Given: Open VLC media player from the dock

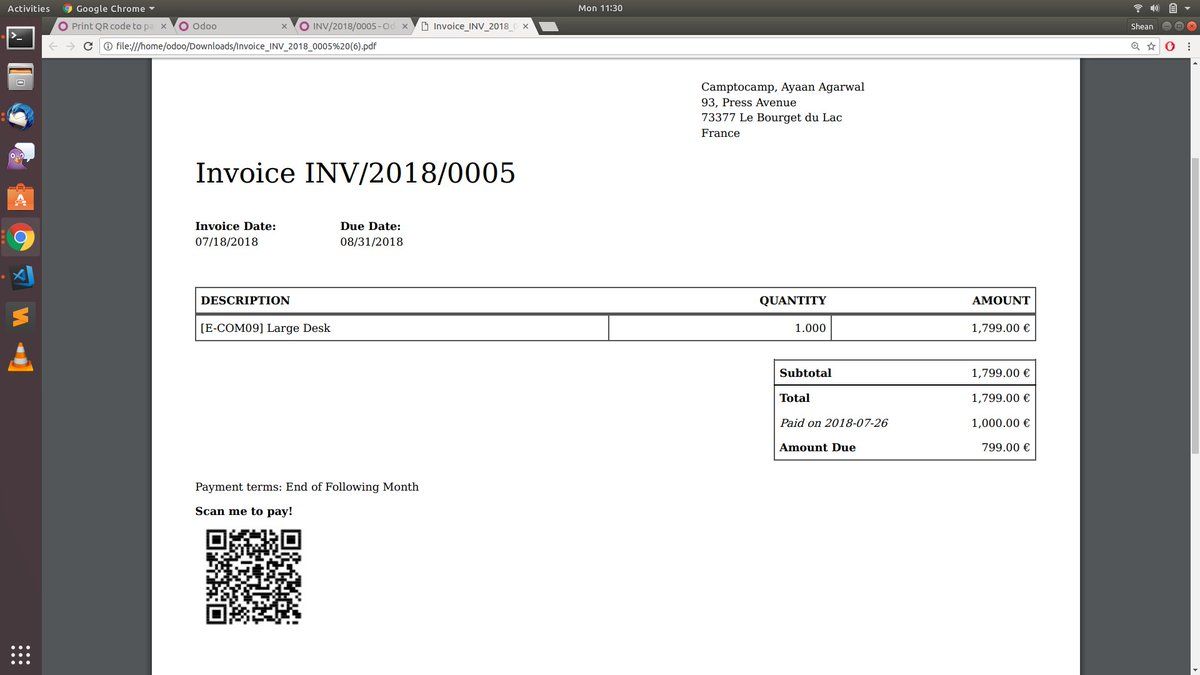Looking at the screenshot, I should [x=21, y=357].
